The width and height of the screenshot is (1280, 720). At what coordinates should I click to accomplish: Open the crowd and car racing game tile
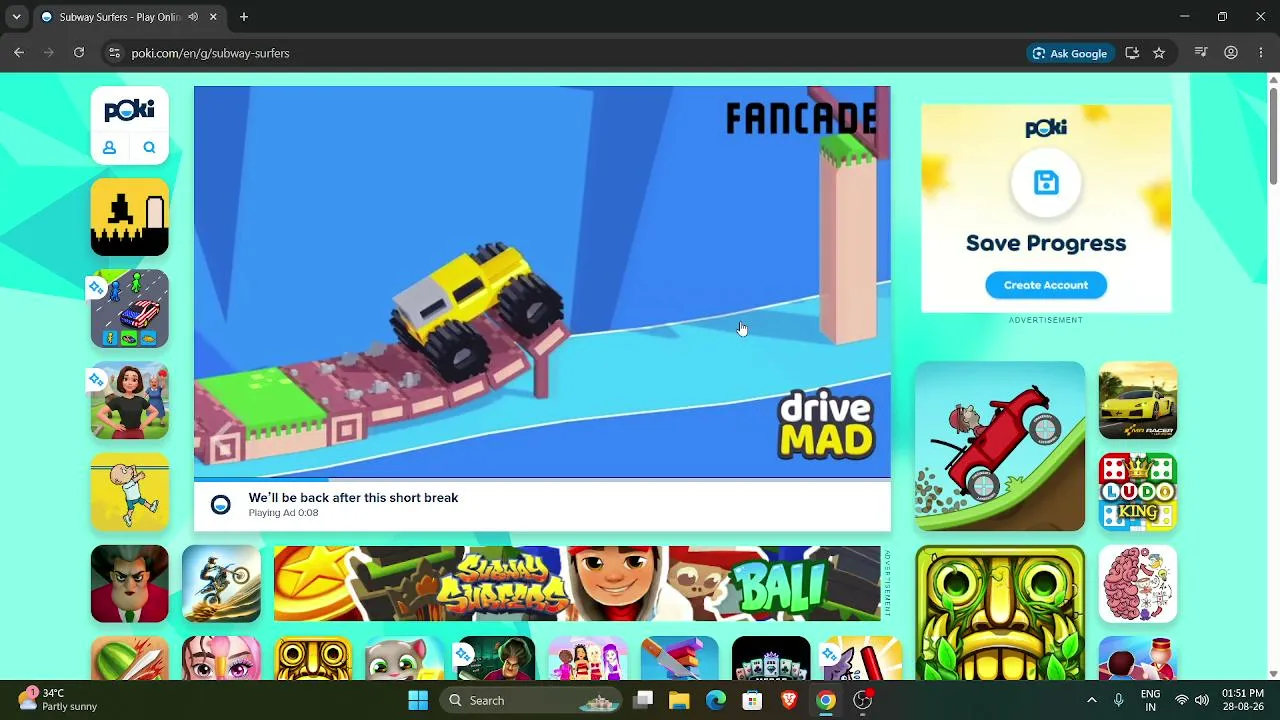(130, 309)
